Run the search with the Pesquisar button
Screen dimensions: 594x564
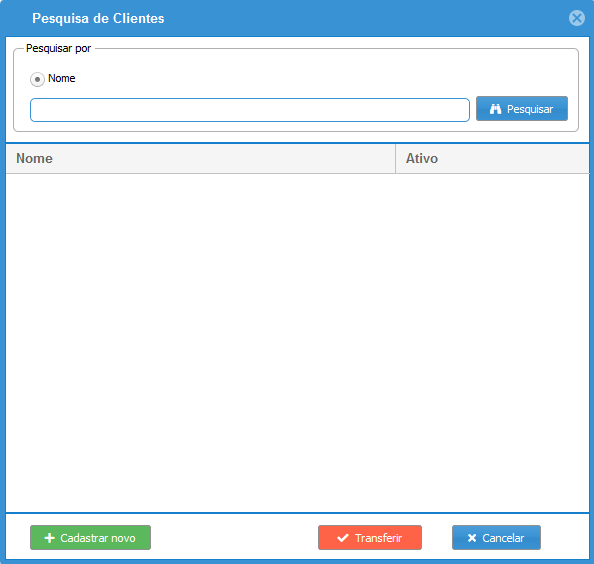point(522,109)
